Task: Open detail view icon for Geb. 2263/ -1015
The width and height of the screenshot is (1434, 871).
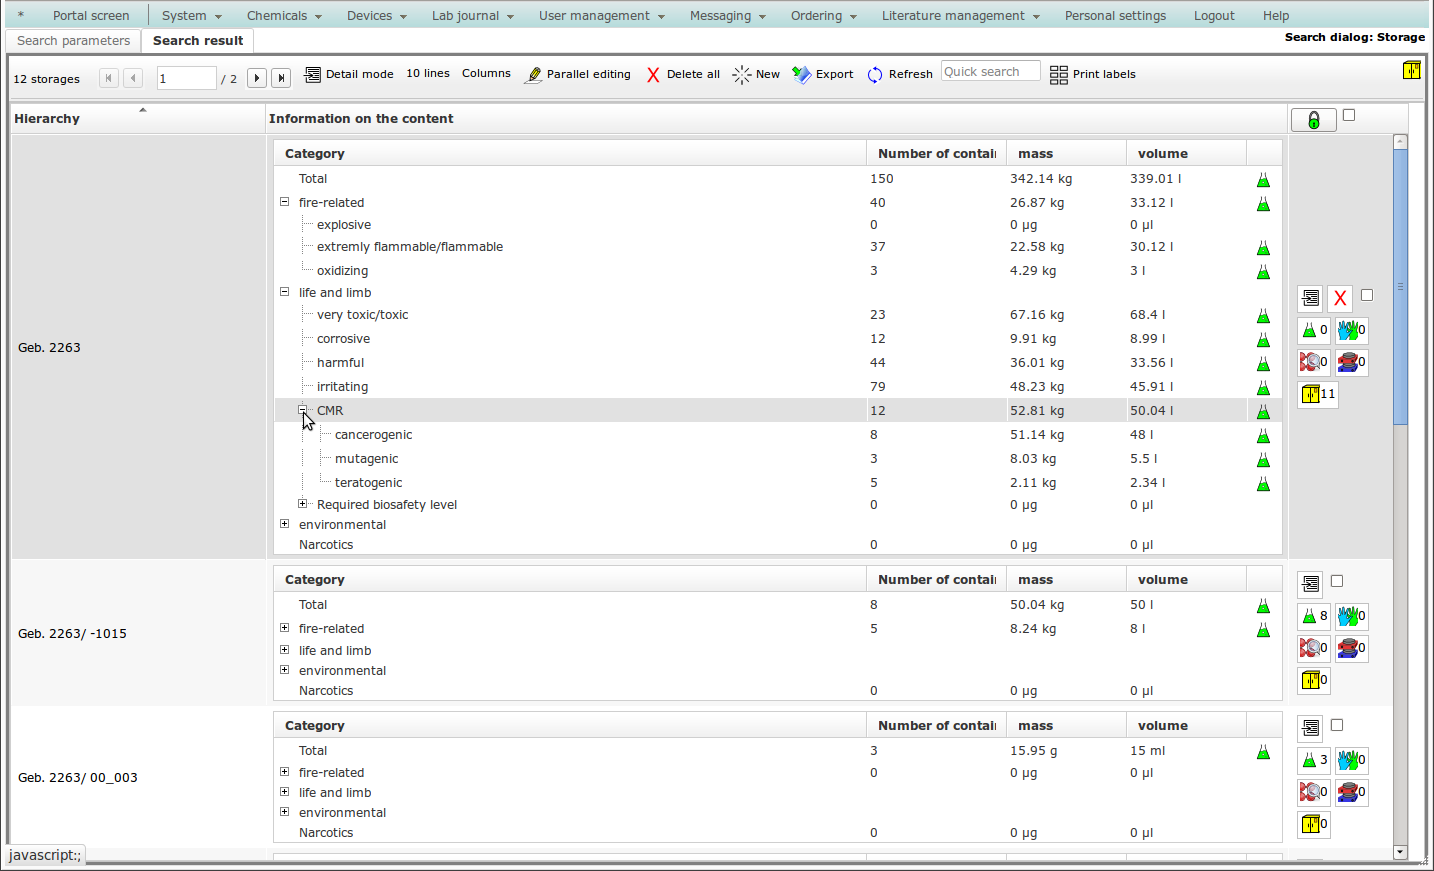Action: click(1310, 584)
